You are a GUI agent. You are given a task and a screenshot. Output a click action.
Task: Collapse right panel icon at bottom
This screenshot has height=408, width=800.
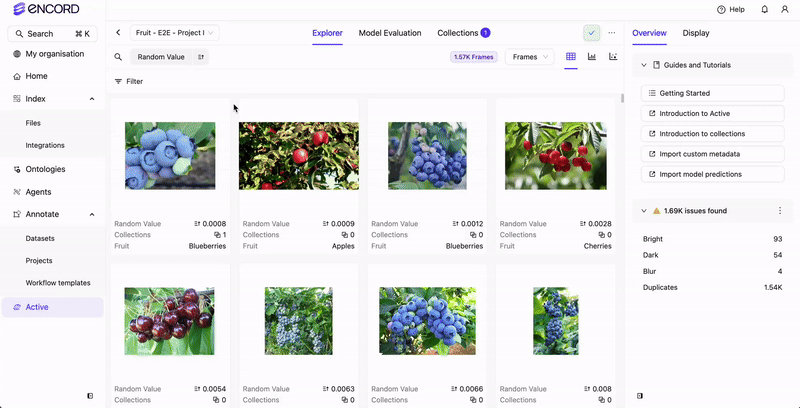[x=640, y=396]
